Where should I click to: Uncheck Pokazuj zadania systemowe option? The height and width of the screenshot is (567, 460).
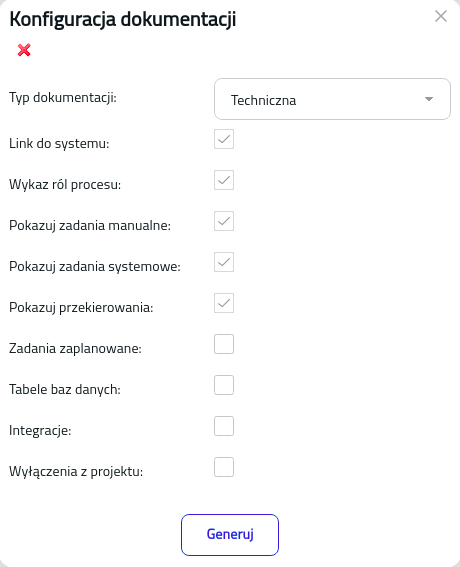[224, 262]
